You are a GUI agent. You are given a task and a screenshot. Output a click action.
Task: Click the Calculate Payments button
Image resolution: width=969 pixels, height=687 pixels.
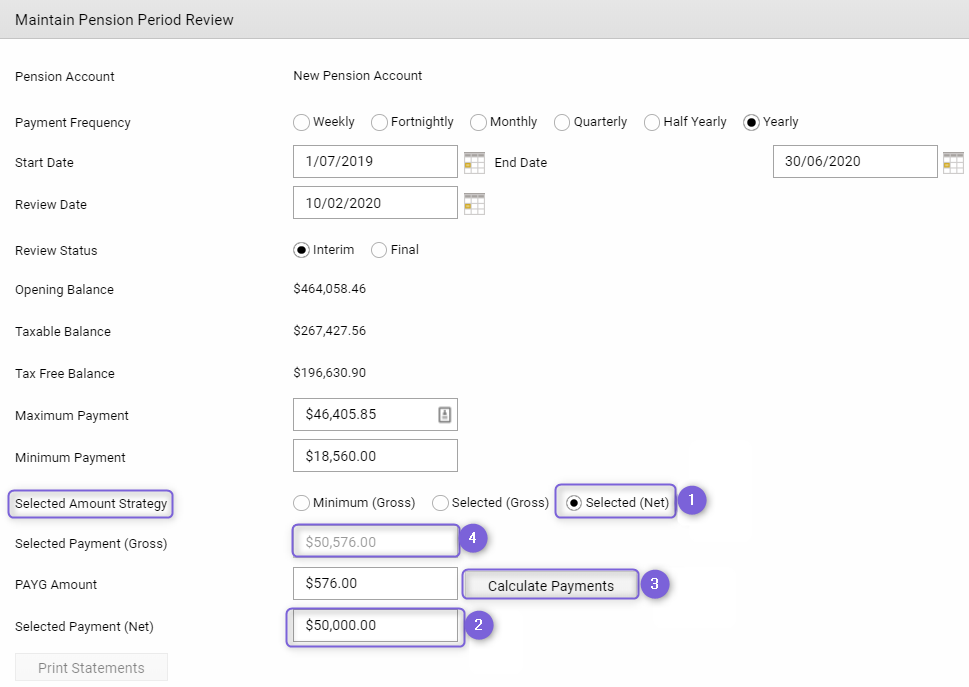coord(551,585)
